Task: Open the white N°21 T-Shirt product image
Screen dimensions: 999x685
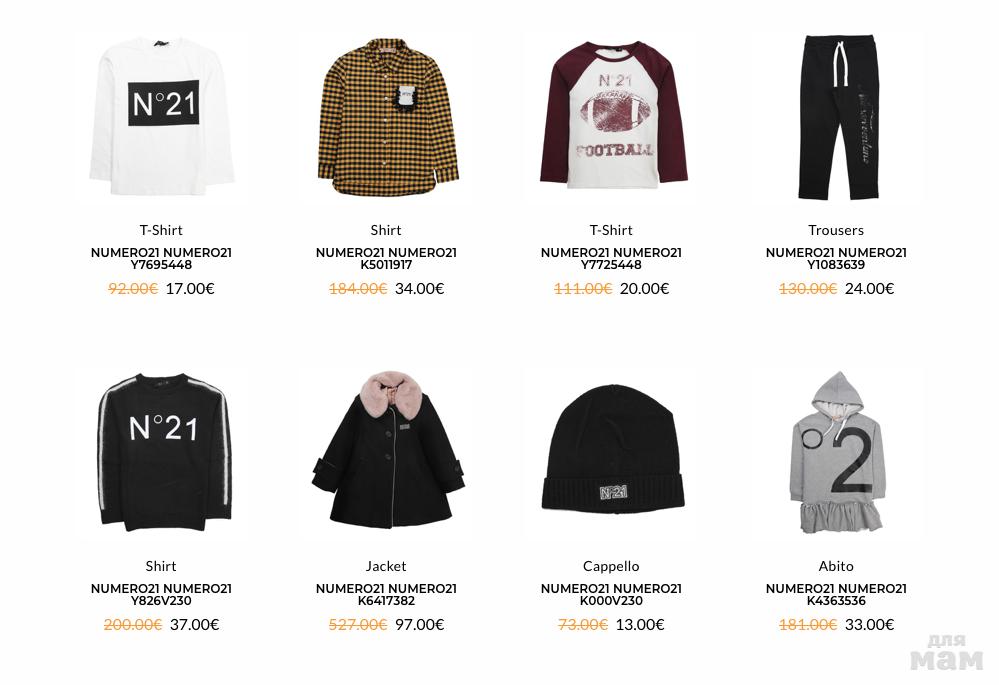Action: (161, 117)
